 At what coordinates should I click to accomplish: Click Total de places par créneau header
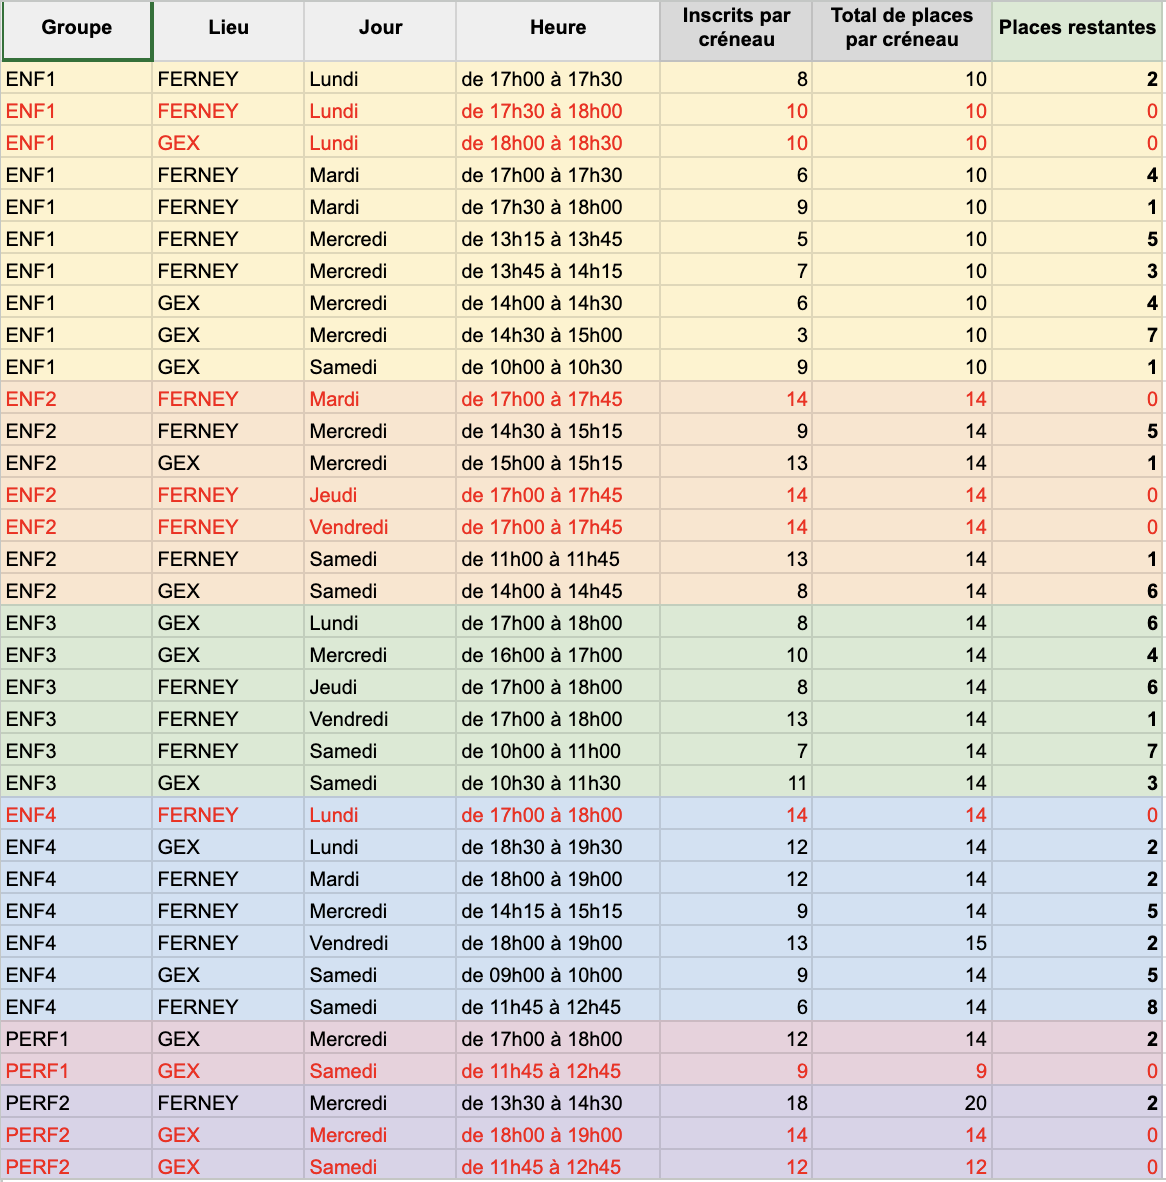point(901,30)
